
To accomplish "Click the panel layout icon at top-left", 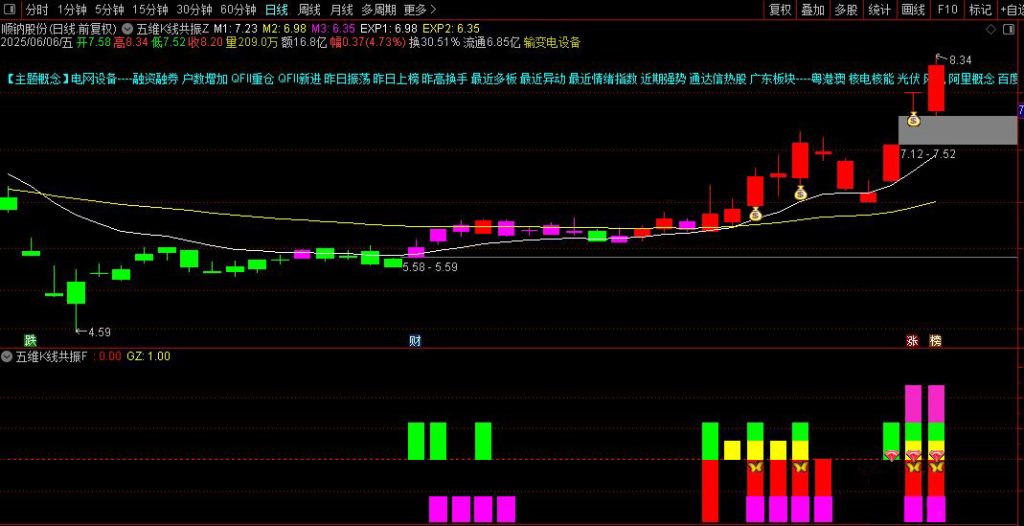I will click(x=9, y=9).
